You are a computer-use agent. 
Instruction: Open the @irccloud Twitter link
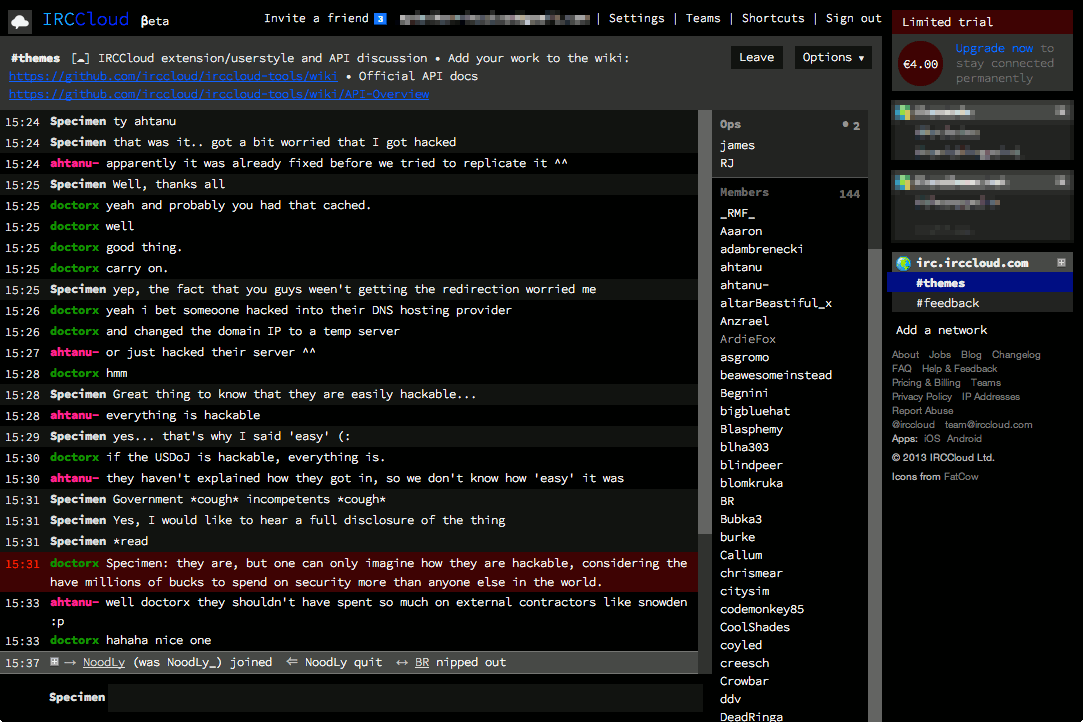(912, 424)
